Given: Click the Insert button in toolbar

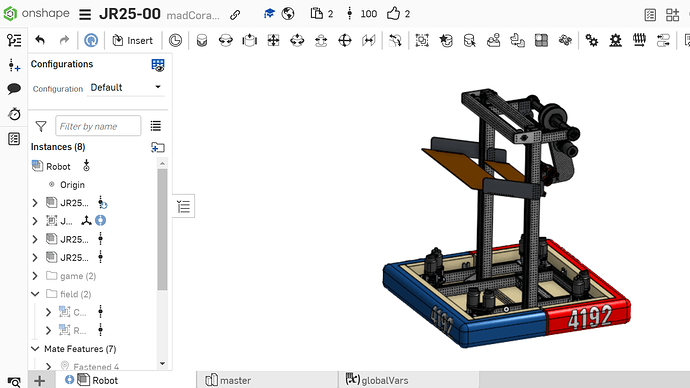Looking at the screenshot, I should click(x=132, y=40).
